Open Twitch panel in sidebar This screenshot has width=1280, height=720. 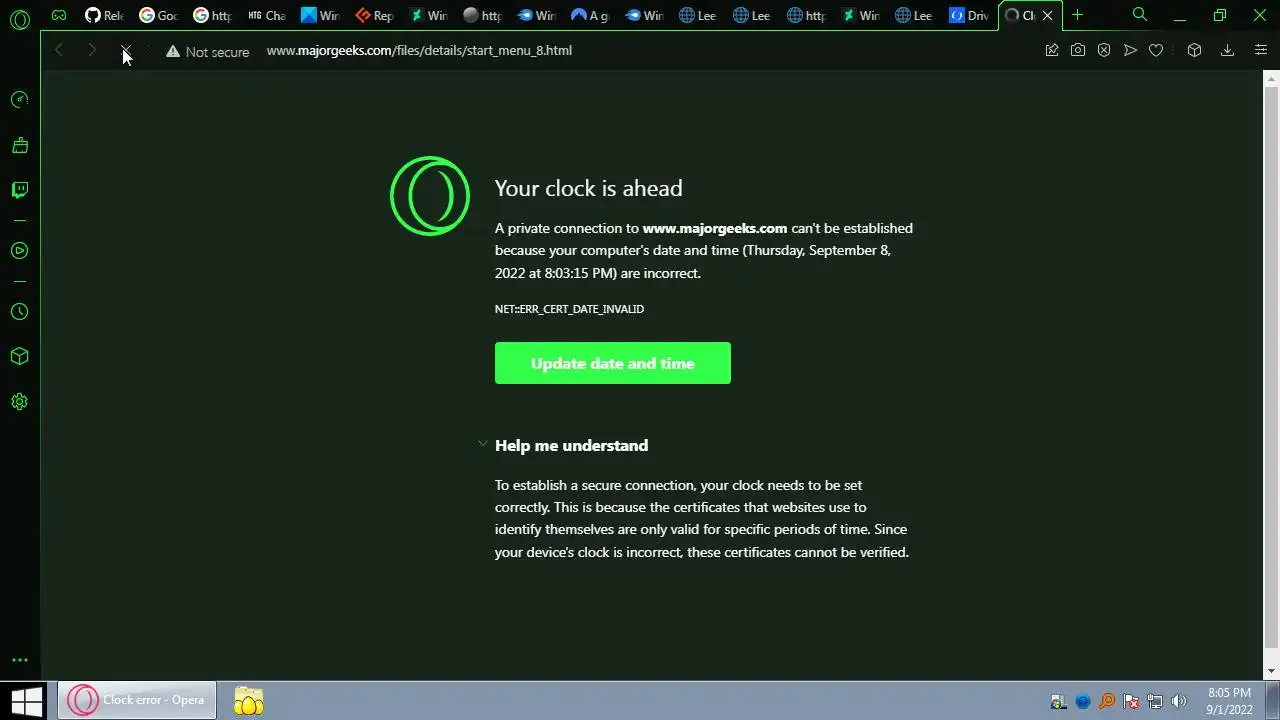pyautogui.click(x=19, y=190)
